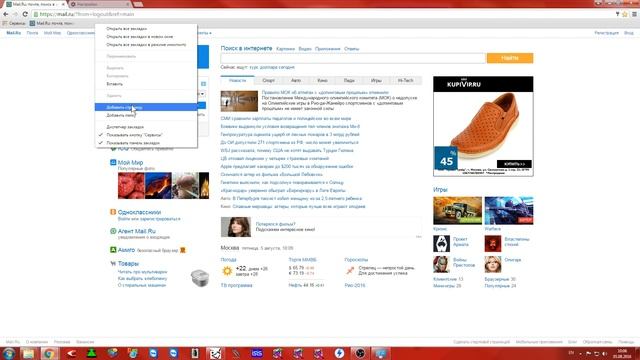Screen dimensions: 640x360
Task: Click the orange Найти search button
Action: (510, 58)
